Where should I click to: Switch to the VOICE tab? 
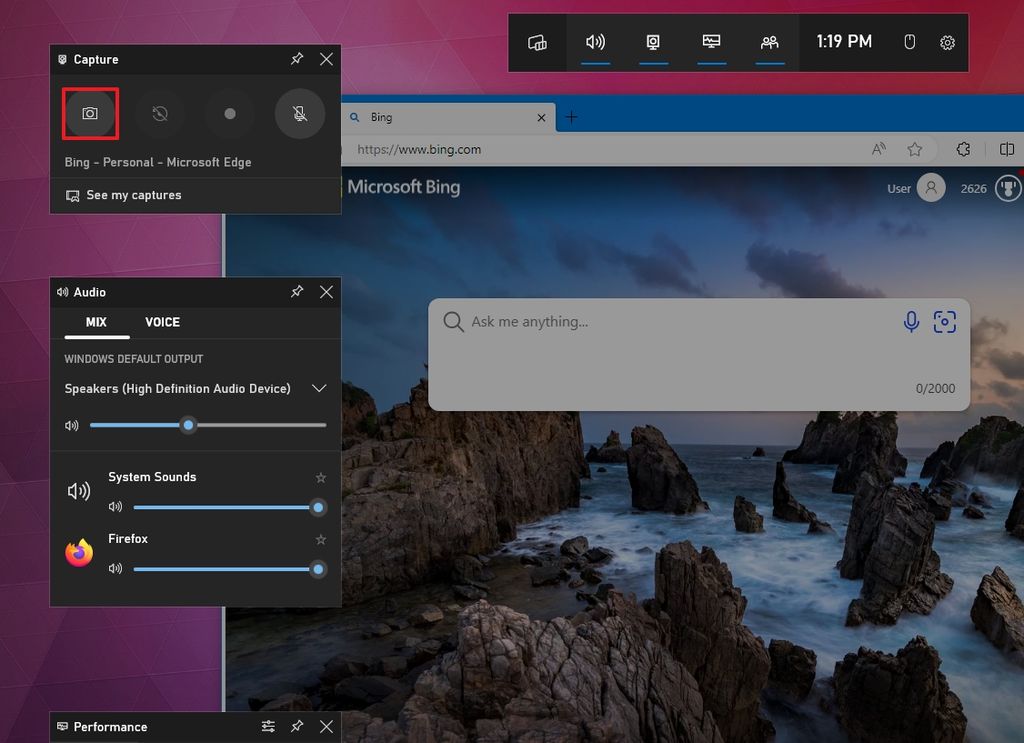pyautogui.click(x=162, y=322)
